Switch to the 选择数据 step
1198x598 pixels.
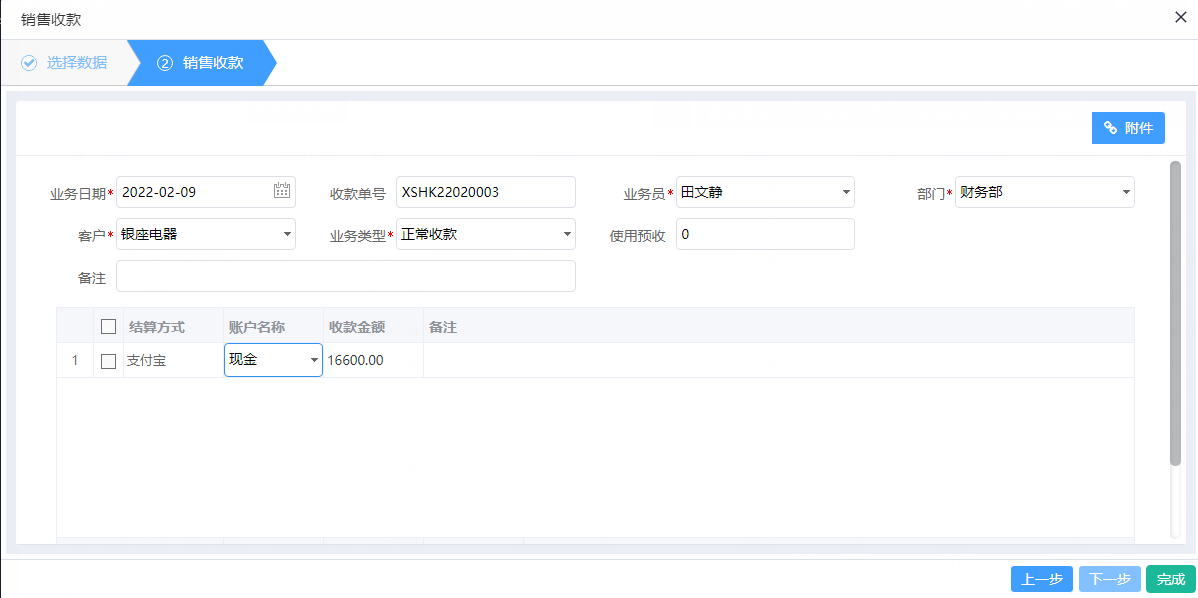[75, 62]
